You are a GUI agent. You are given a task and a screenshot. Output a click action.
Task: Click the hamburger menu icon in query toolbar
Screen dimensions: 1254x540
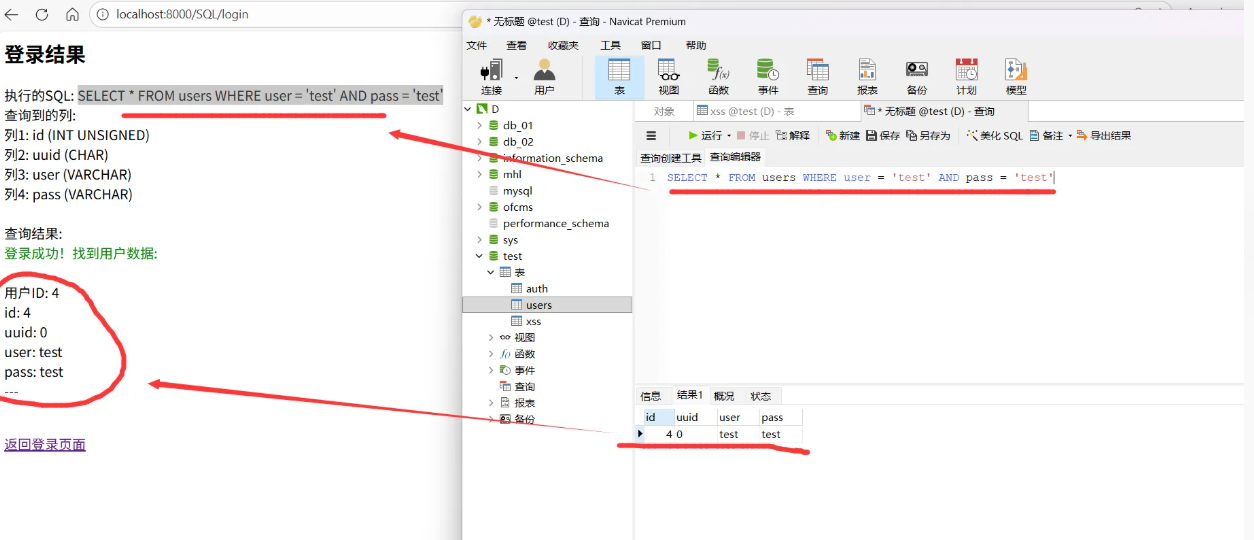651,135
